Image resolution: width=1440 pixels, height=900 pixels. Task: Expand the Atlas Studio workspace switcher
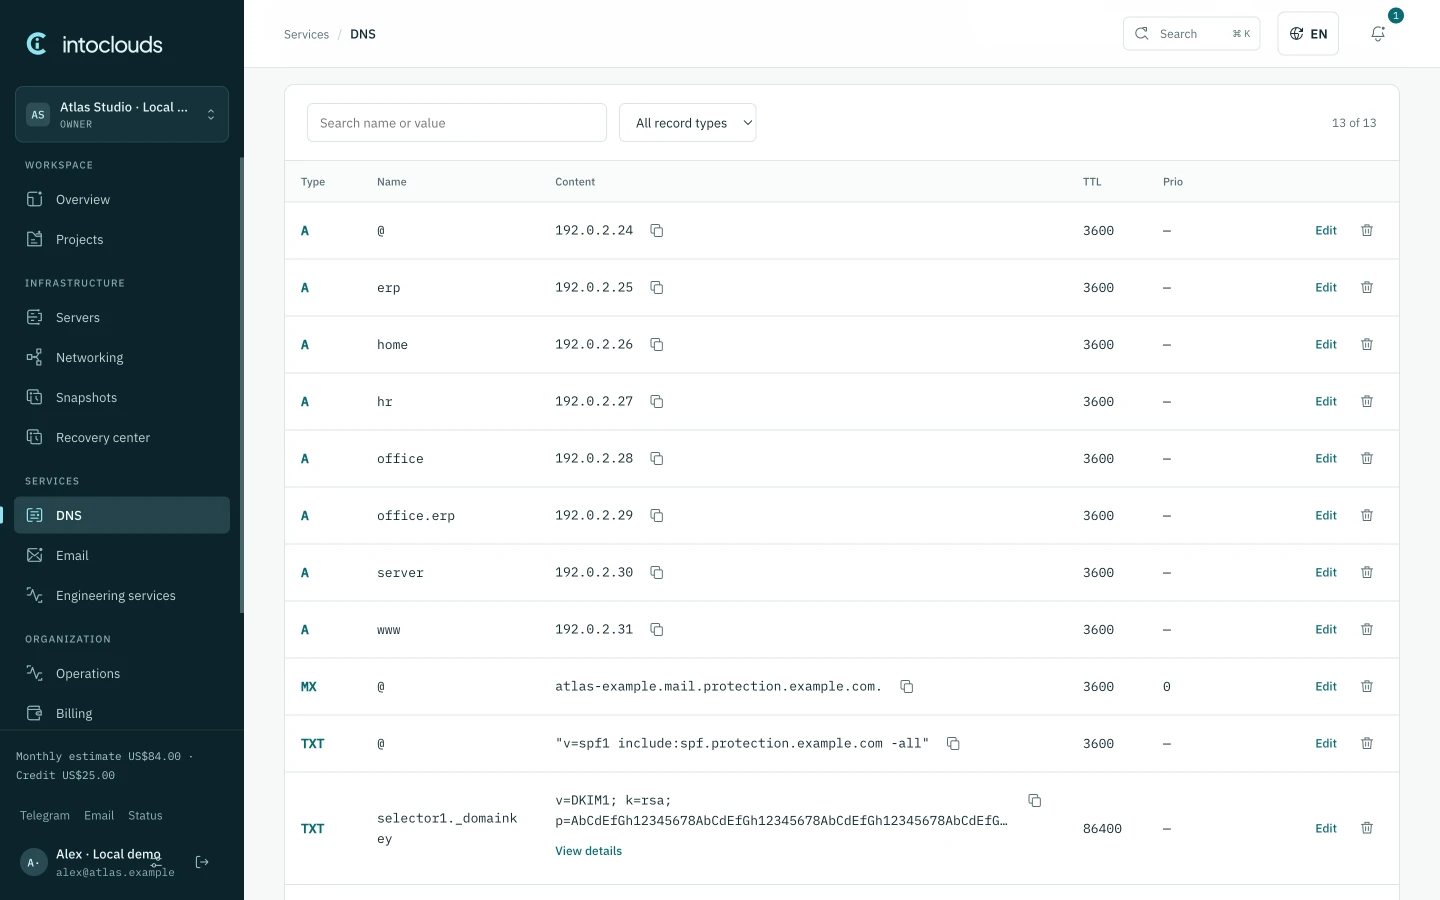pyautogui.click(x=122, y=115)
